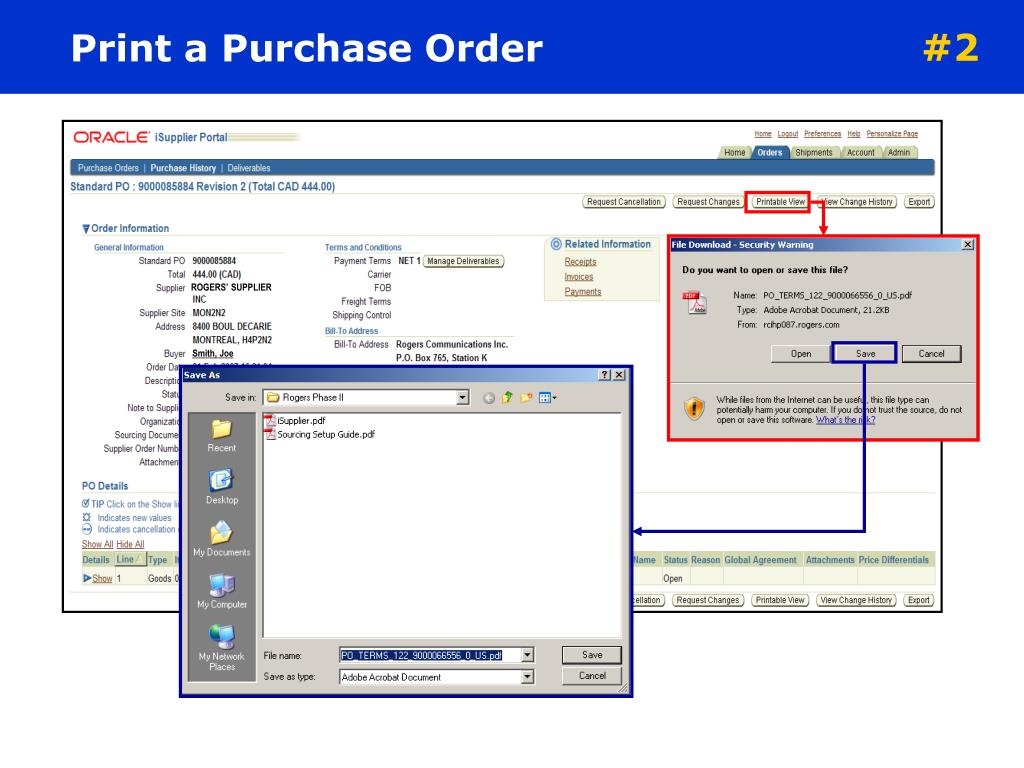Click the top View Change History button
Screen dimensions: 1024x768
(x=857, y=202)
